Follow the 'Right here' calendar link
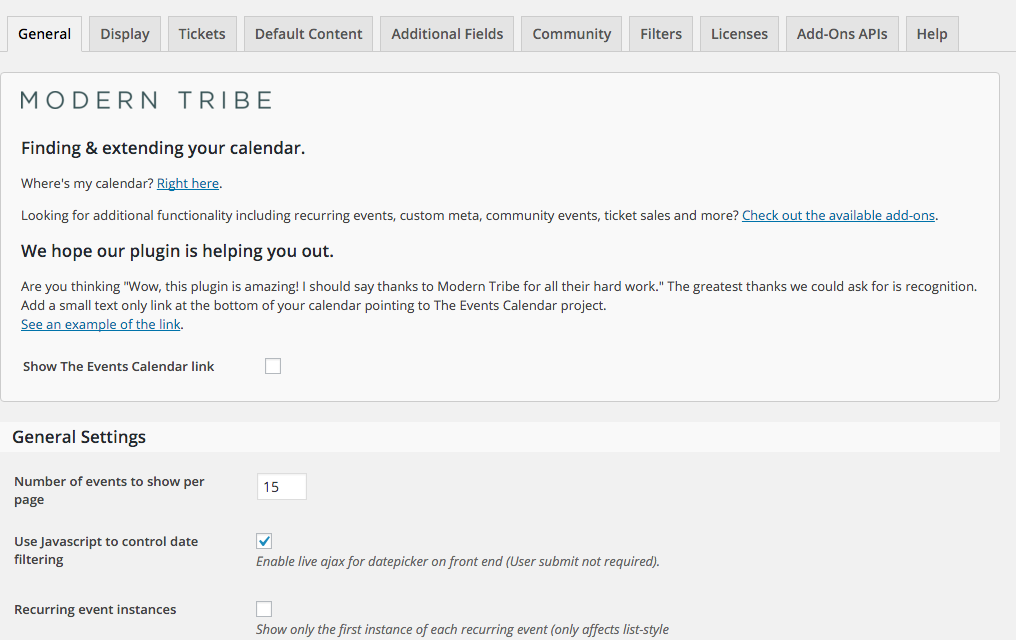Screen dimensions: 1016x640 188,183
